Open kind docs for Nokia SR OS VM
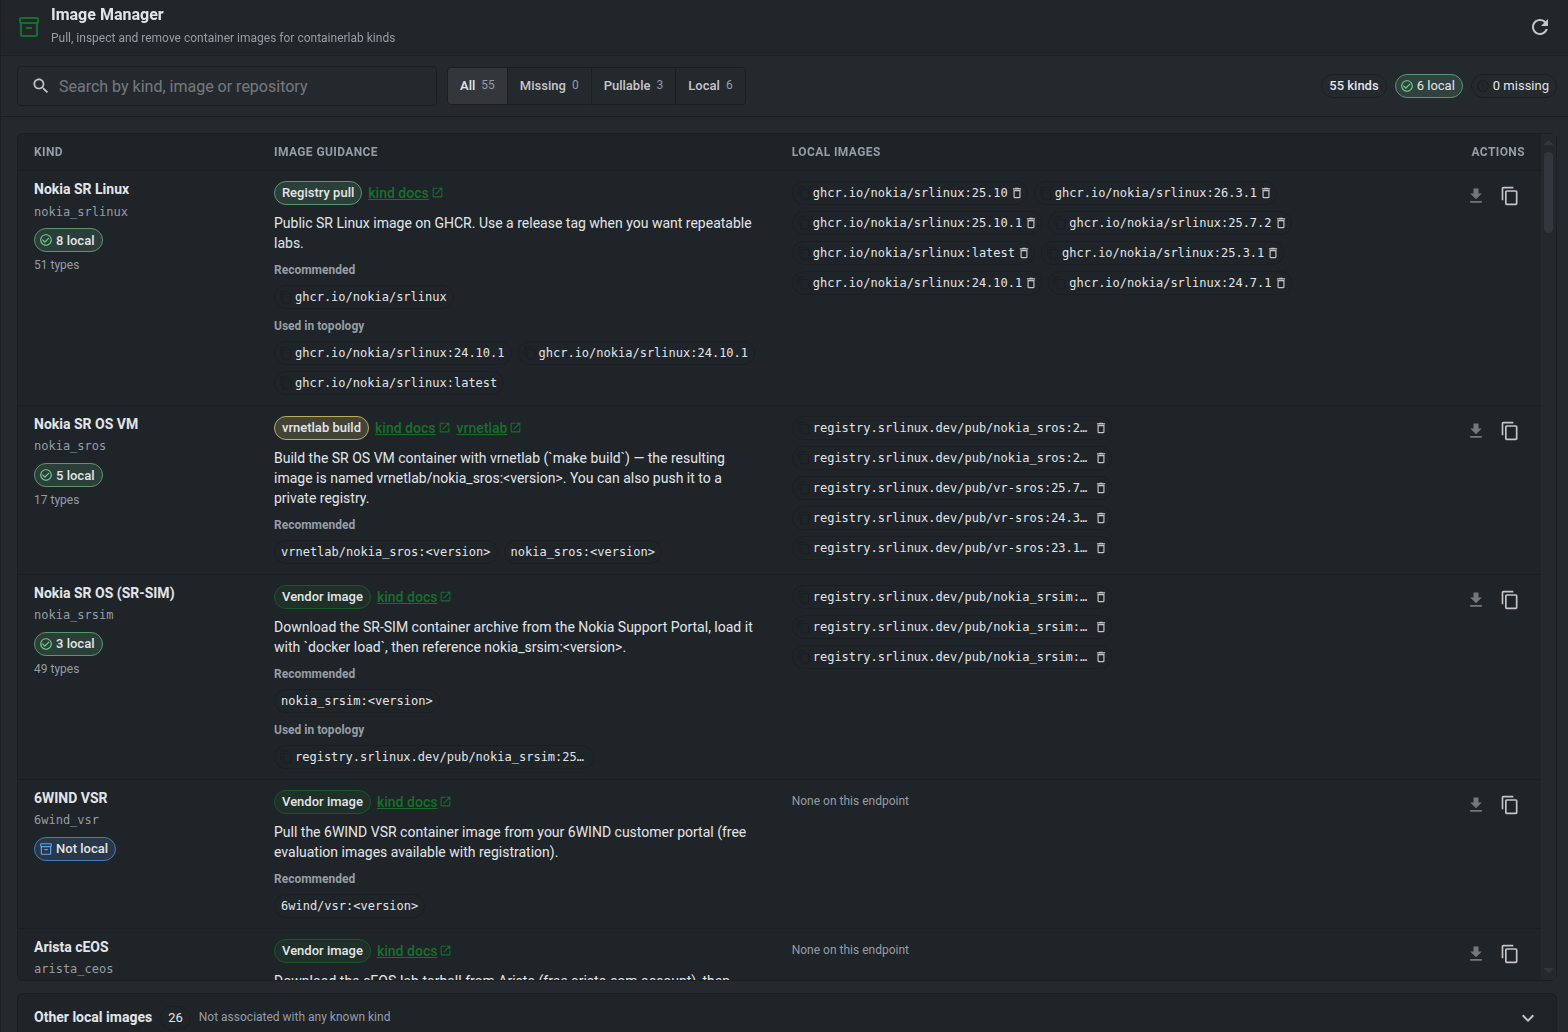 point(412,428)
